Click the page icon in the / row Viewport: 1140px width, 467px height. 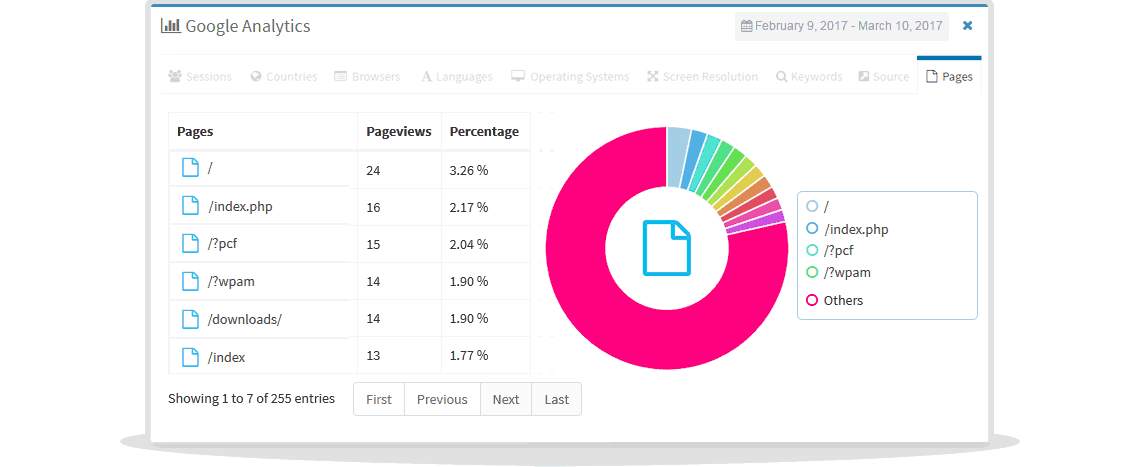[x=190, y=167]
